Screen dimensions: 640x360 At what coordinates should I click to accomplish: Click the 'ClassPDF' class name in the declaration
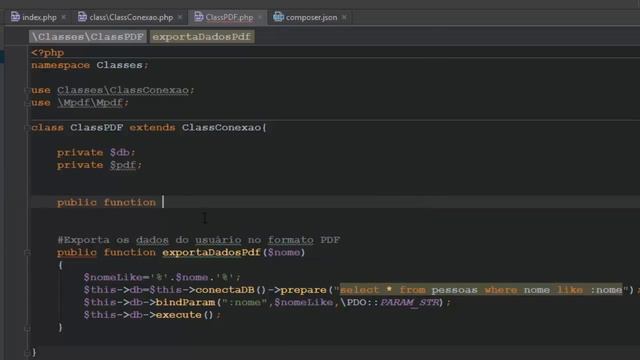point(97,128)
